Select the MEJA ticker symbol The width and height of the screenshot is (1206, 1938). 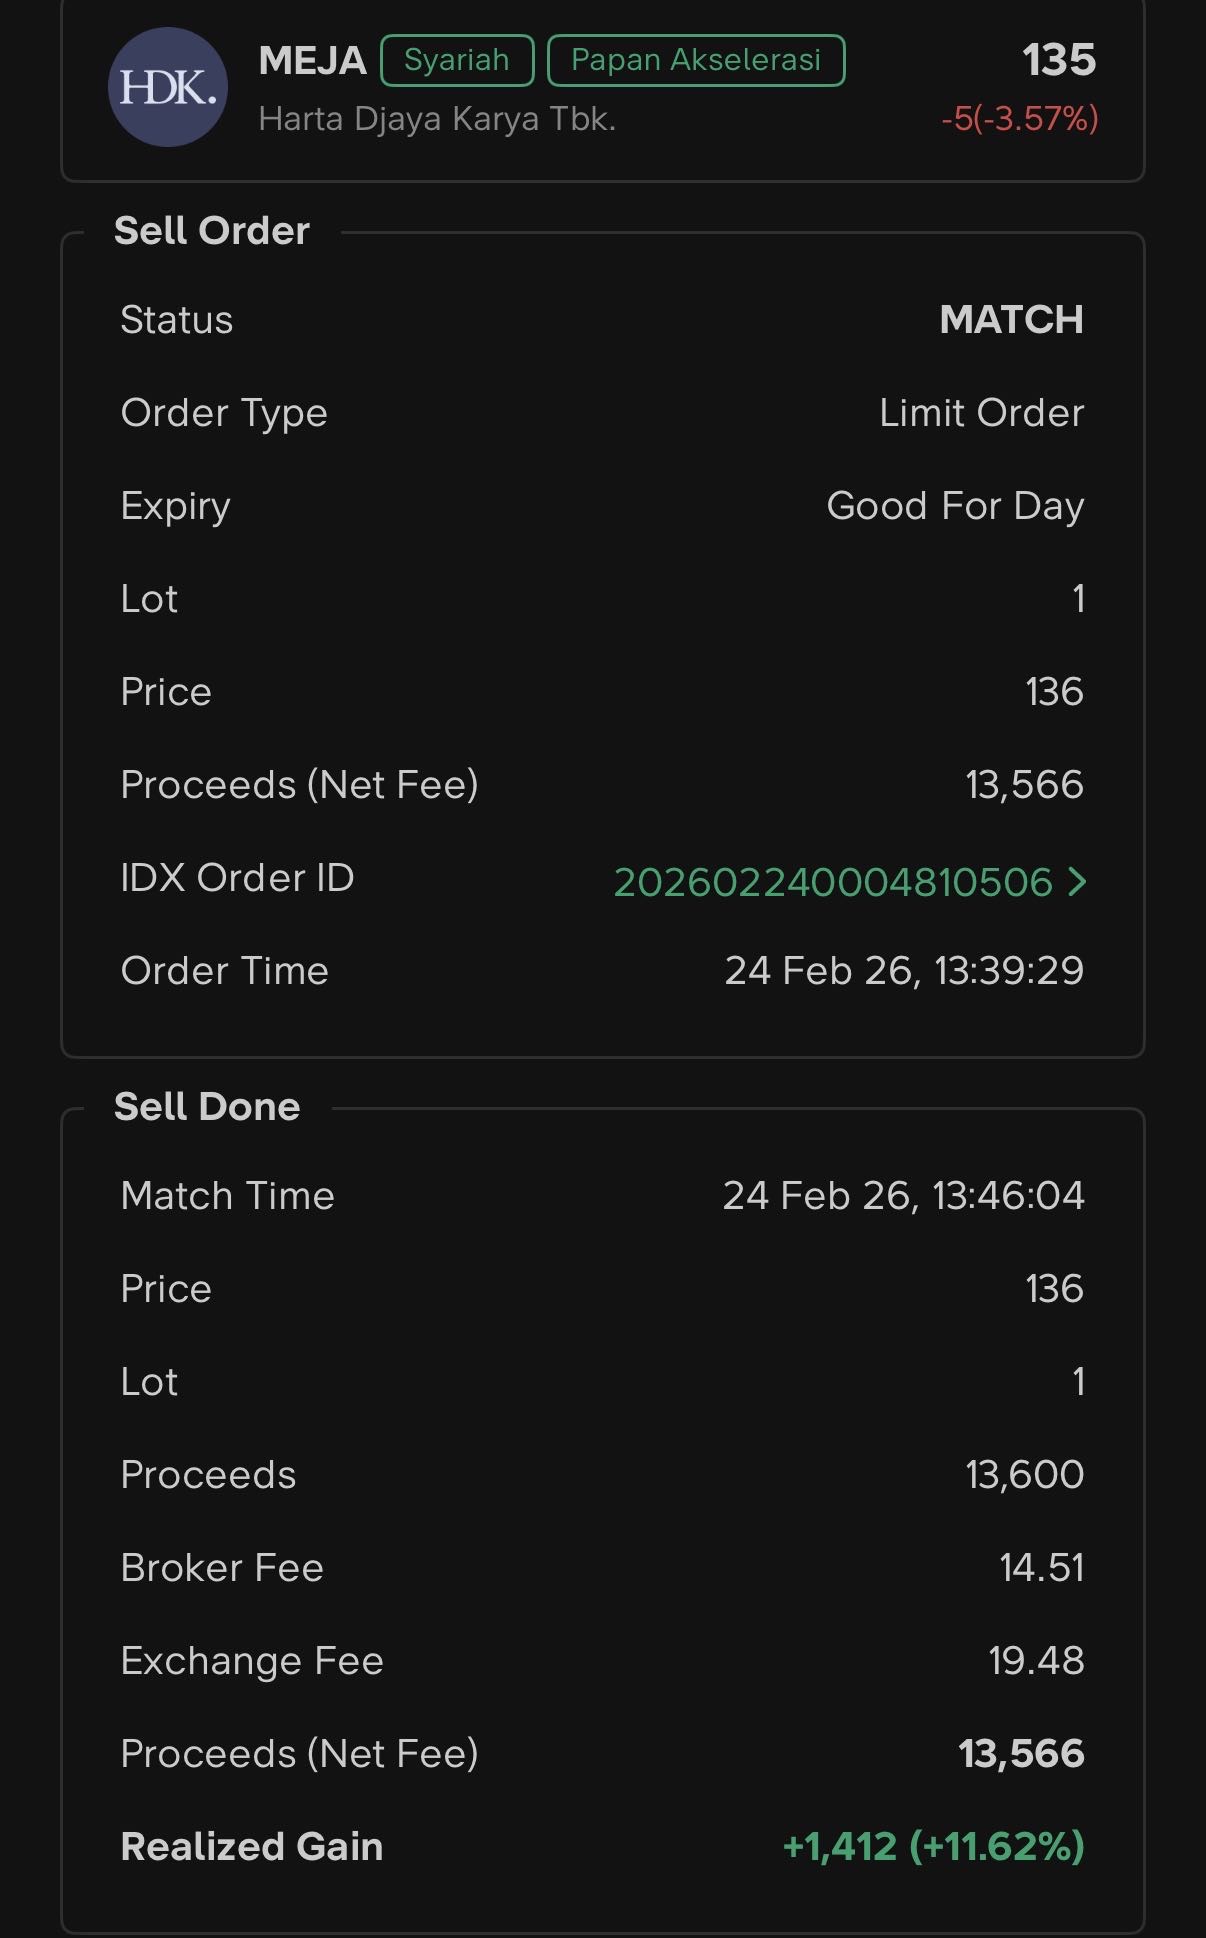click(312, 60)
